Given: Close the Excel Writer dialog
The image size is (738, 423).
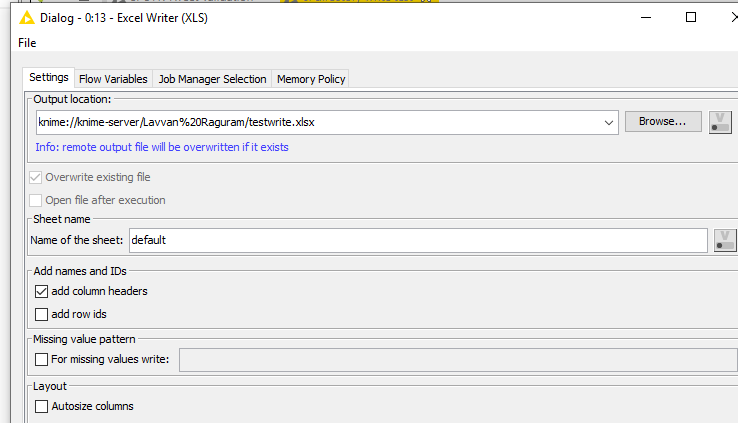Looking at the screenshot, I should 735,17.
